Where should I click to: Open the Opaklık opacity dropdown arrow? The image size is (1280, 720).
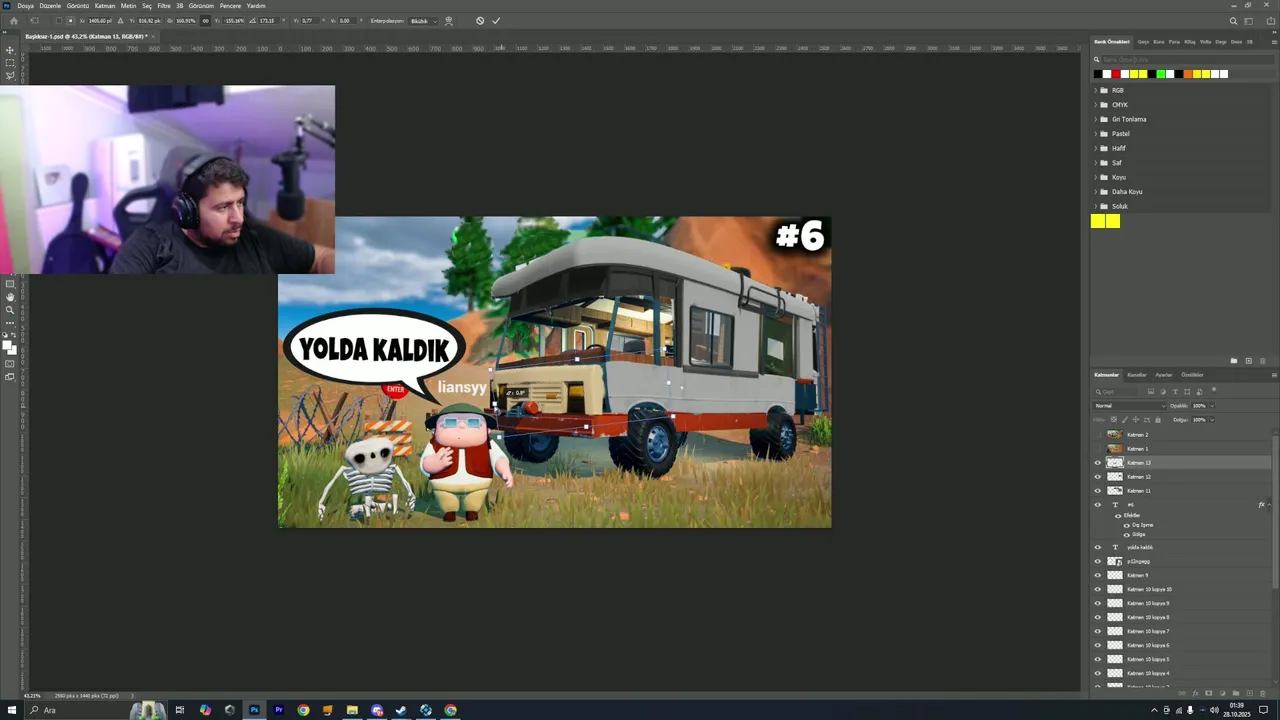[x=1212, y=405]
